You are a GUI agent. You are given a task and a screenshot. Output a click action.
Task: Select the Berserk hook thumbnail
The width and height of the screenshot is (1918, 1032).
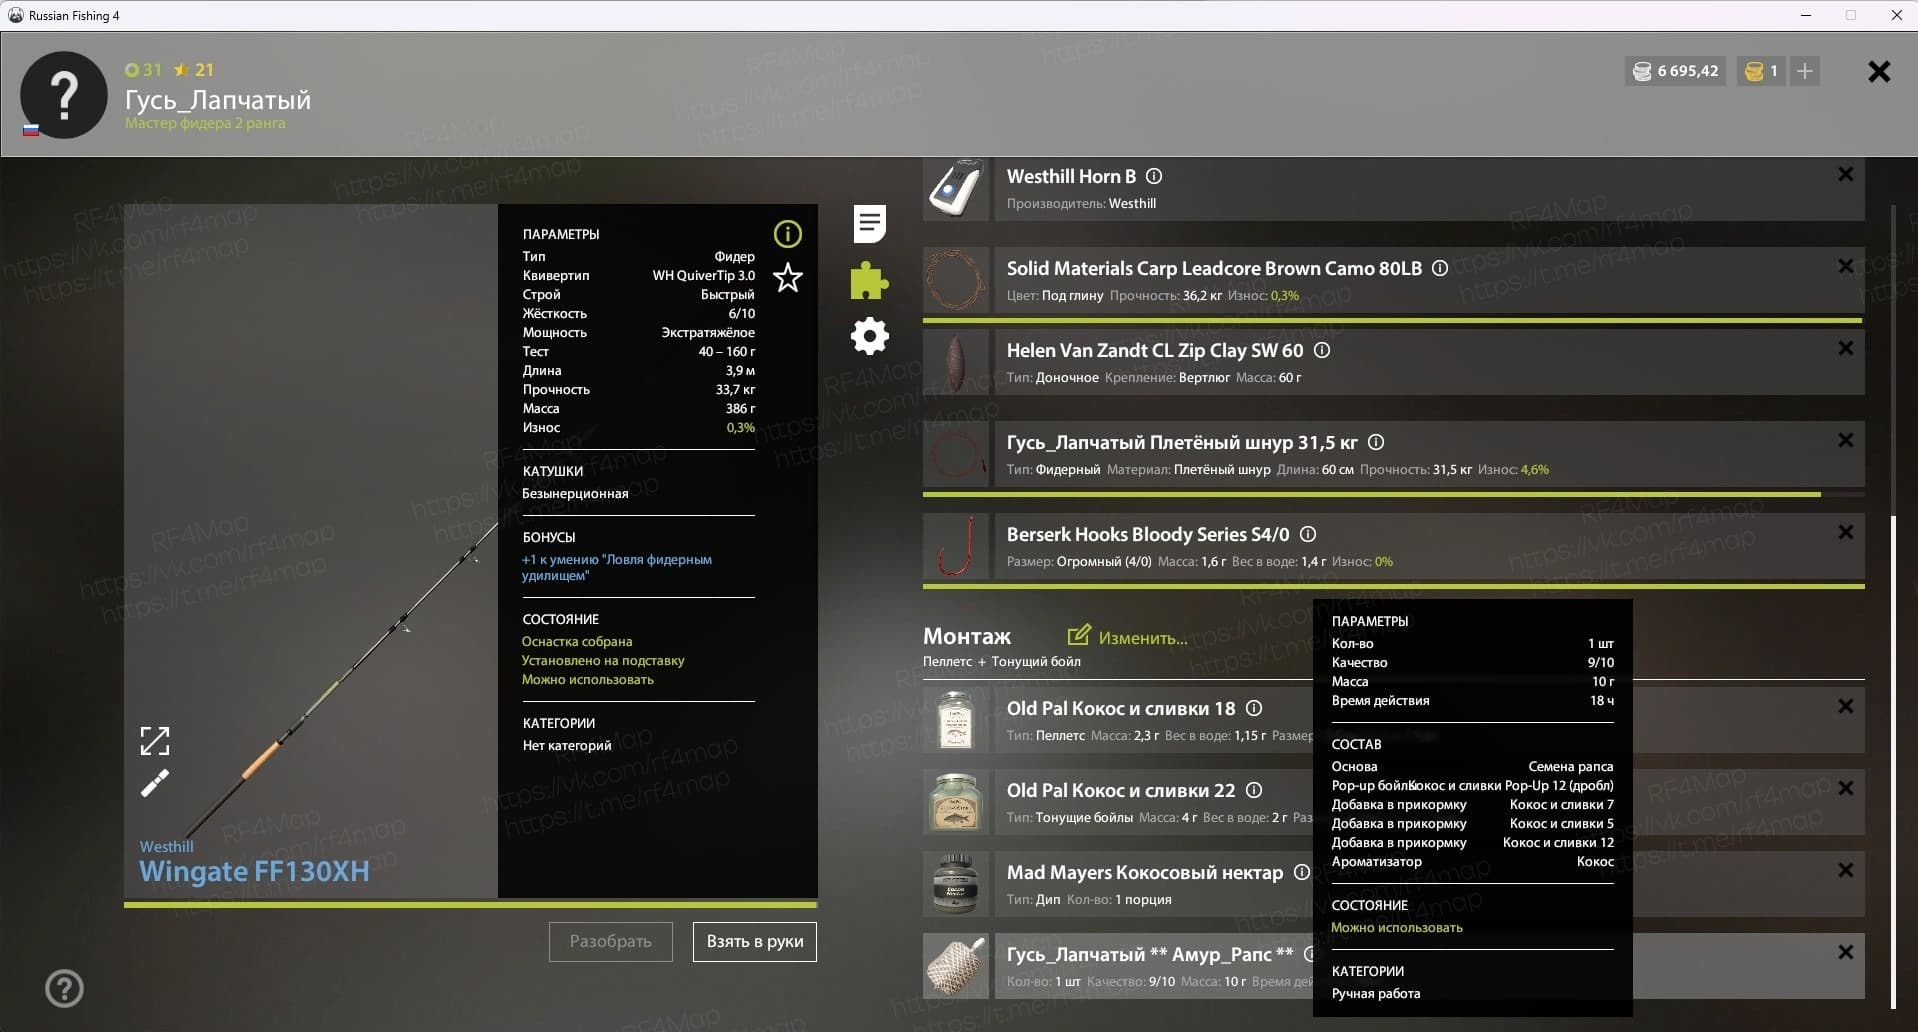956,546
